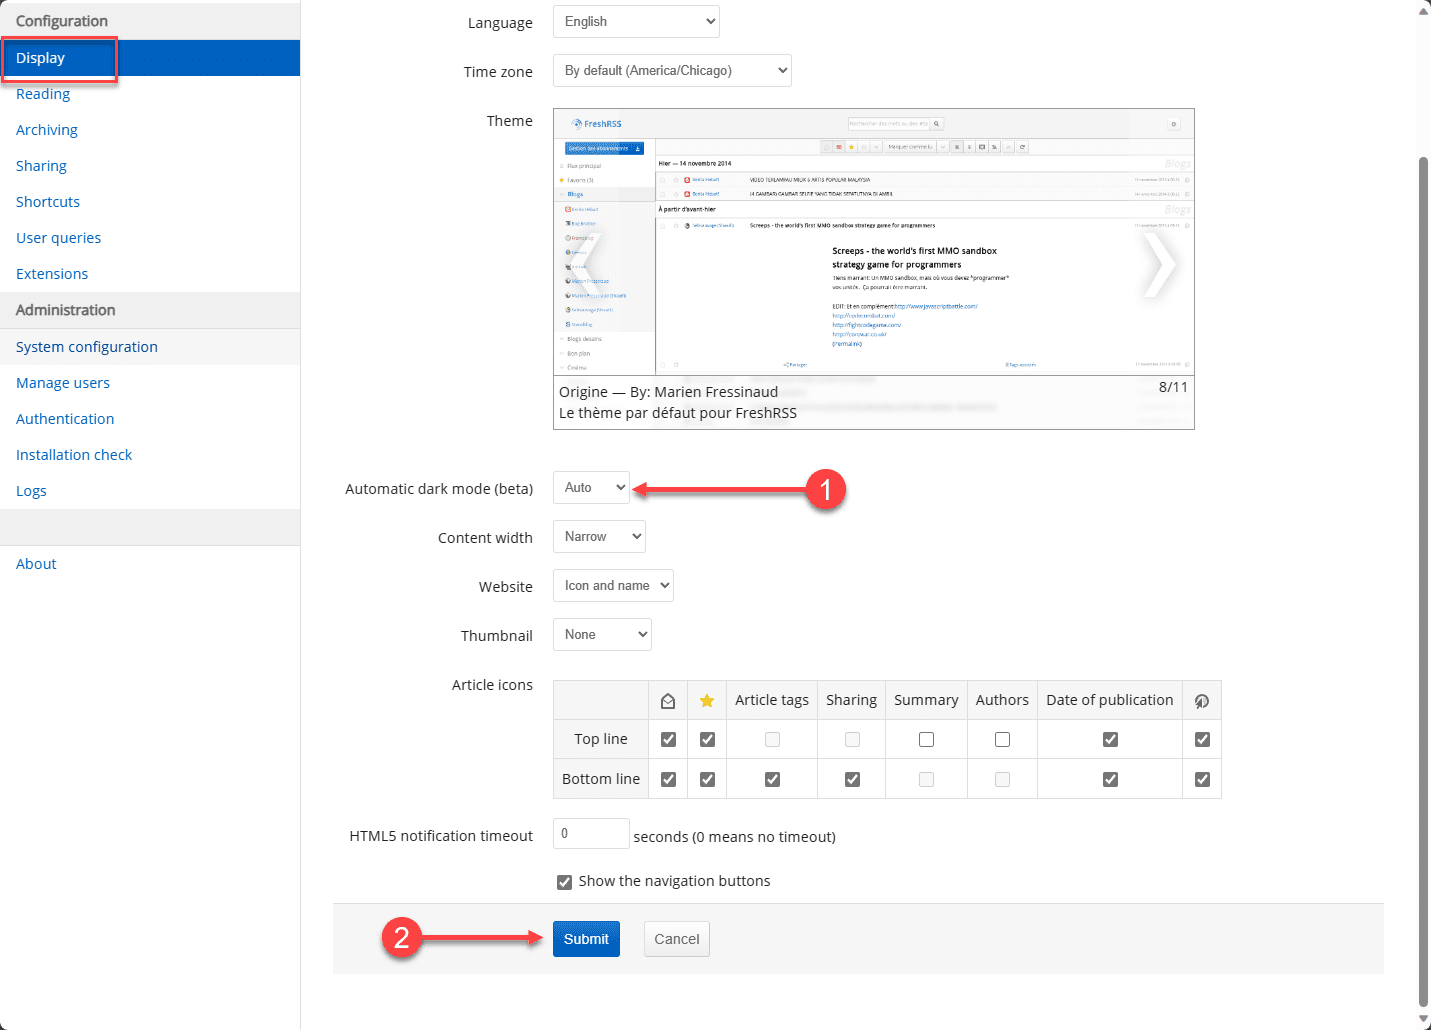Click the "Content width" label

485,538
